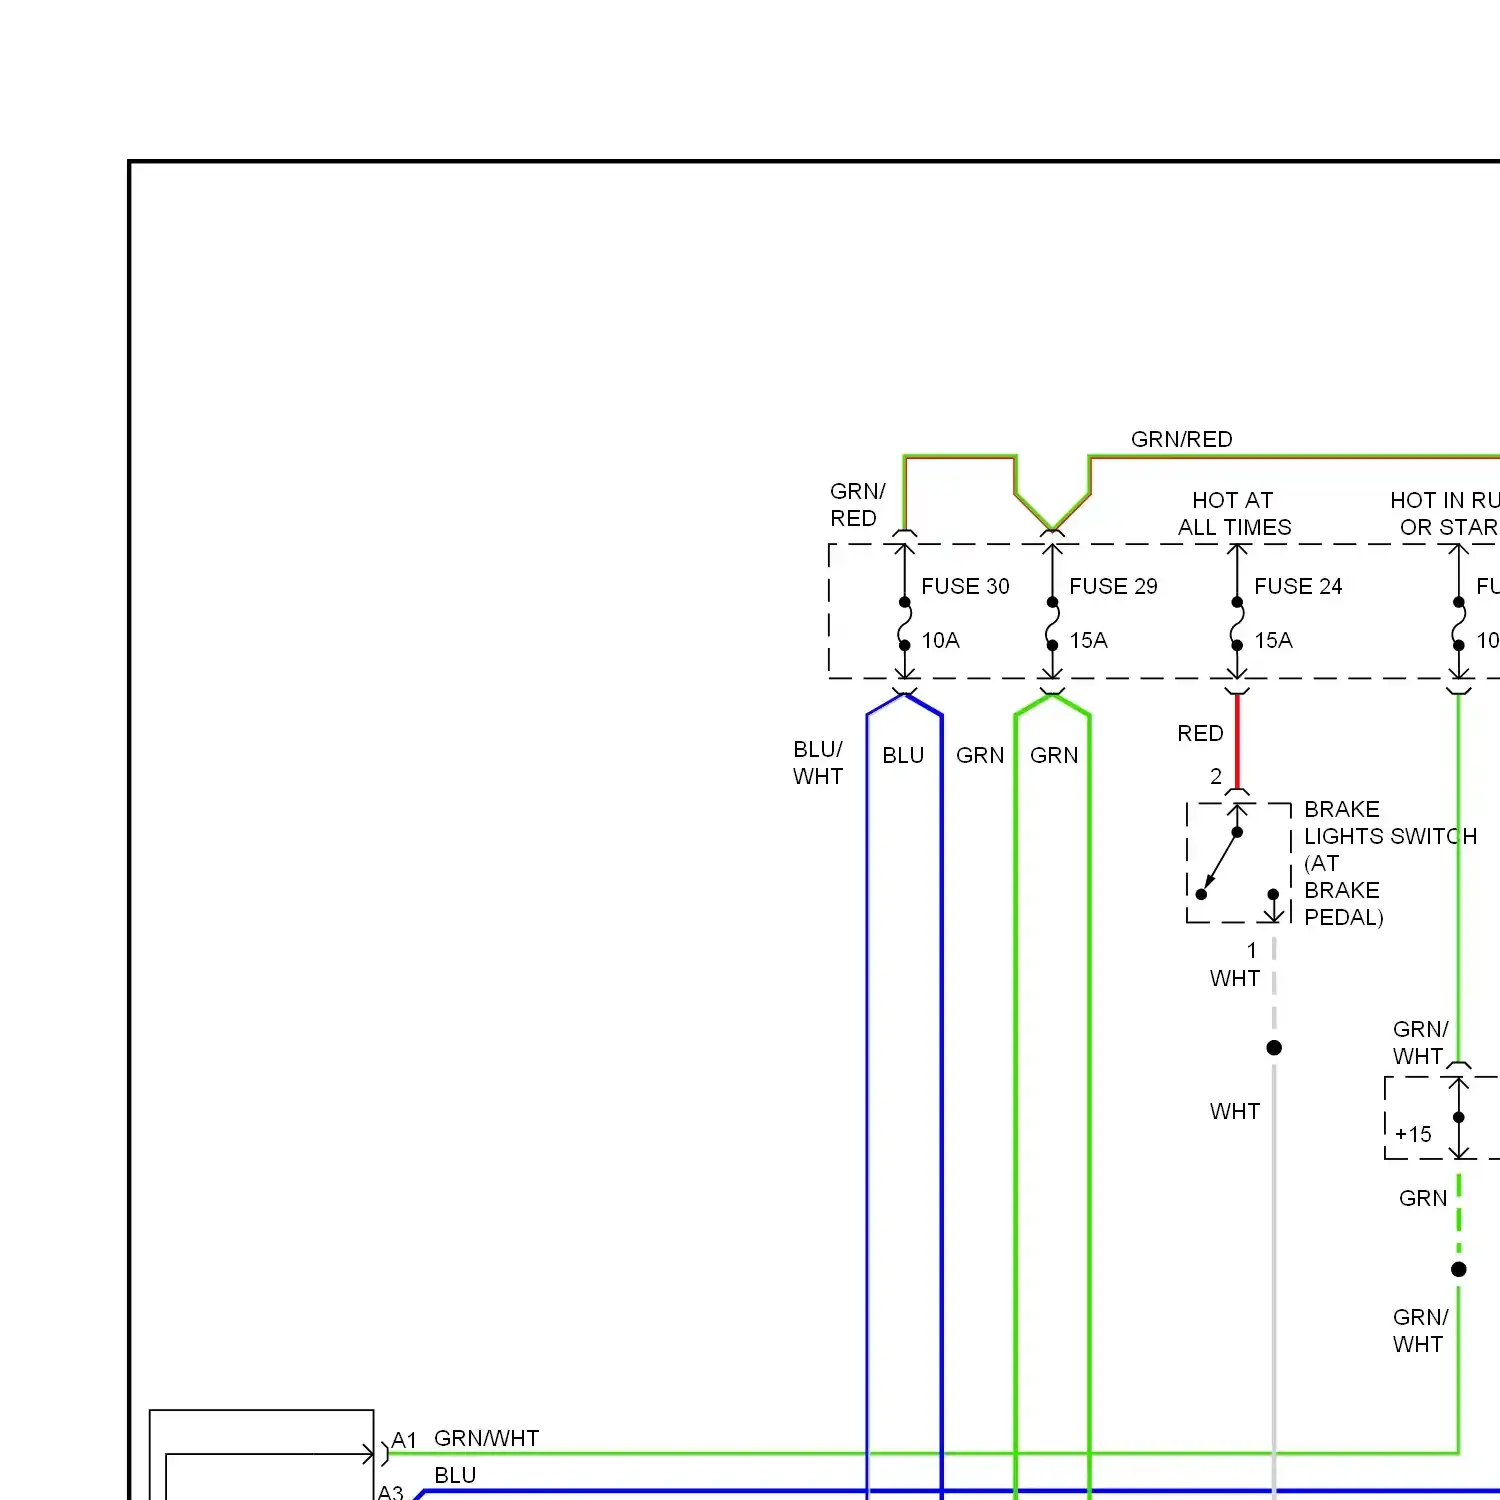Click the 10A rating beside Fuse 30

tap(940, 640)
